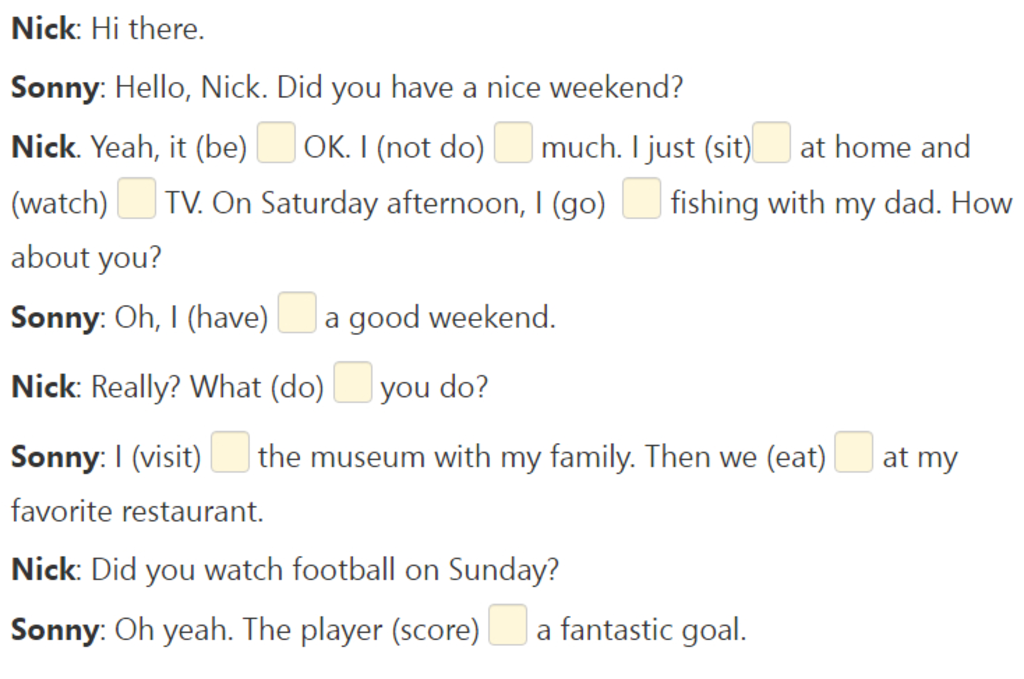This screenshot has width=1024, height=679.
Task: Click the blank after "it (be)"
Action: [276, 142]
